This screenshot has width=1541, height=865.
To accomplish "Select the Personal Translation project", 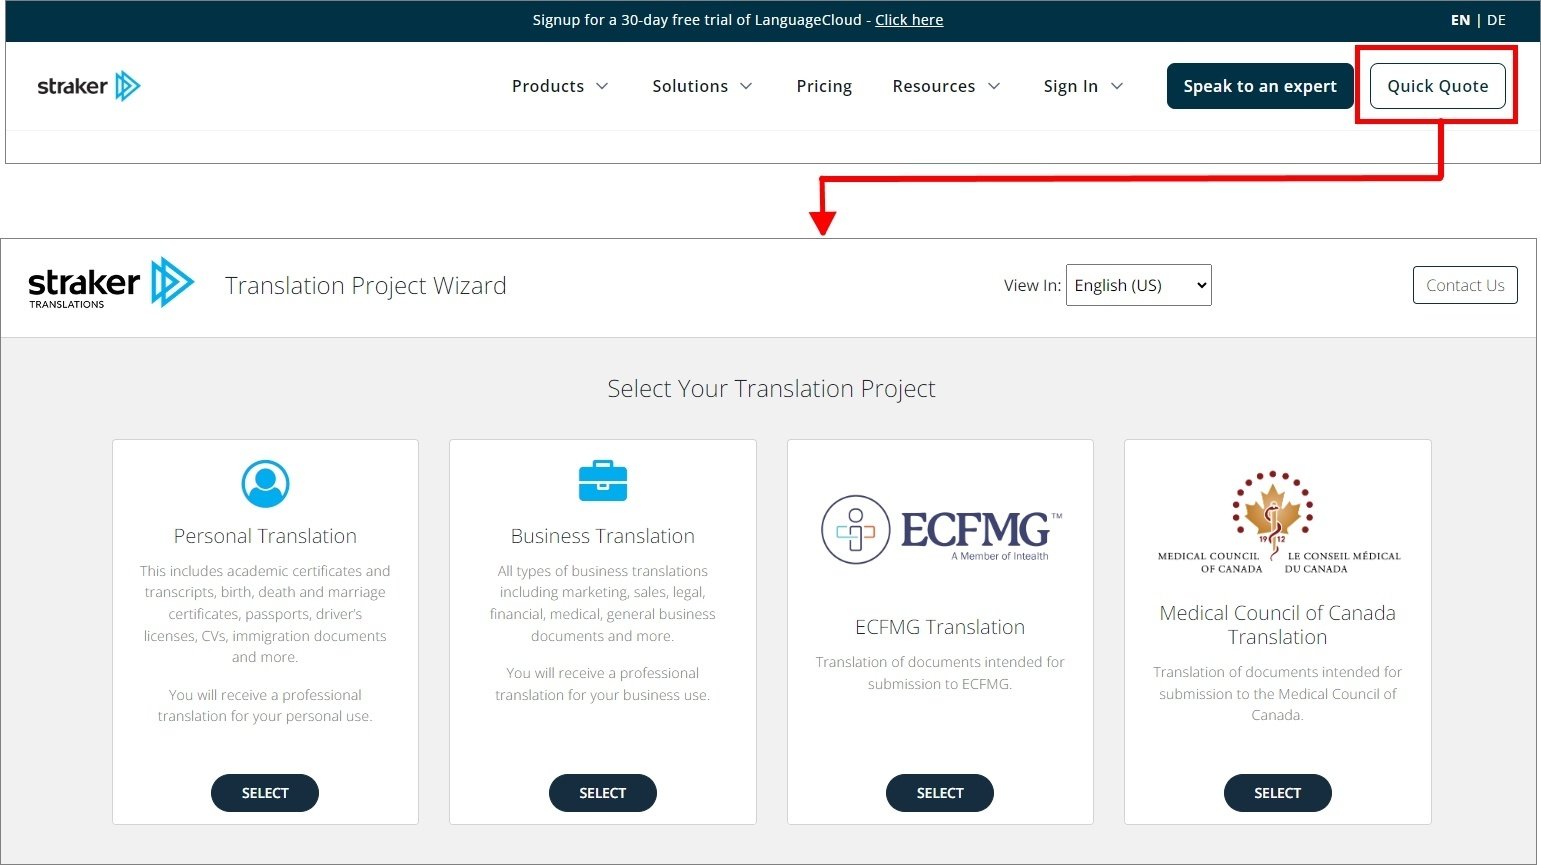I will (x=264, y=792).
